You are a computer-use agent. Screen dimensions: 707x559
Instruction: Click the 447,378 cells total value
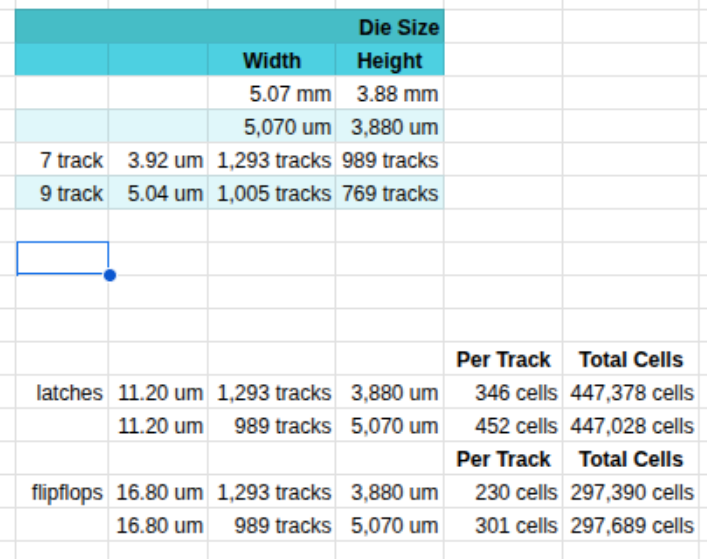tap(631, 393)
